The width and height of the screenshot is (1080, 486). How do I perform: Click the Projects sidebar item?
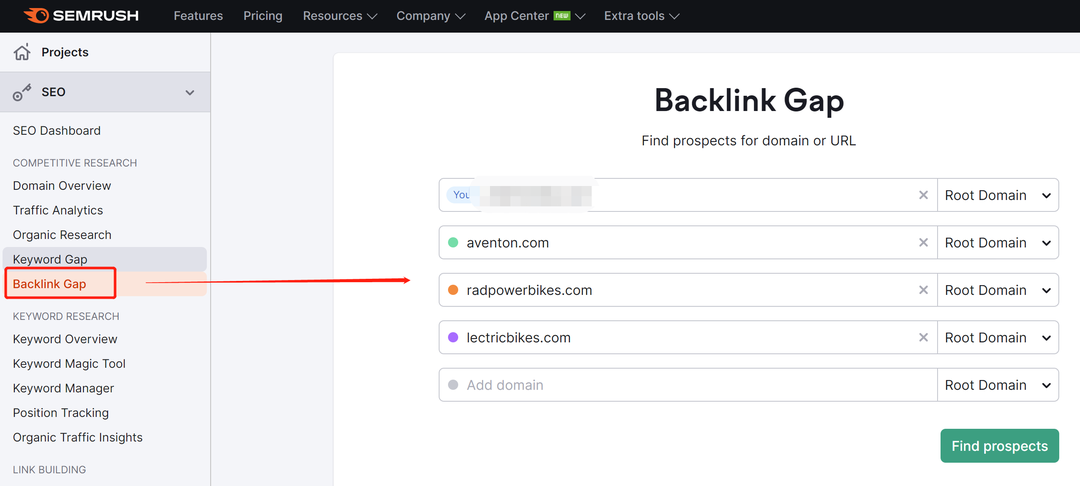tap(105, 52)
